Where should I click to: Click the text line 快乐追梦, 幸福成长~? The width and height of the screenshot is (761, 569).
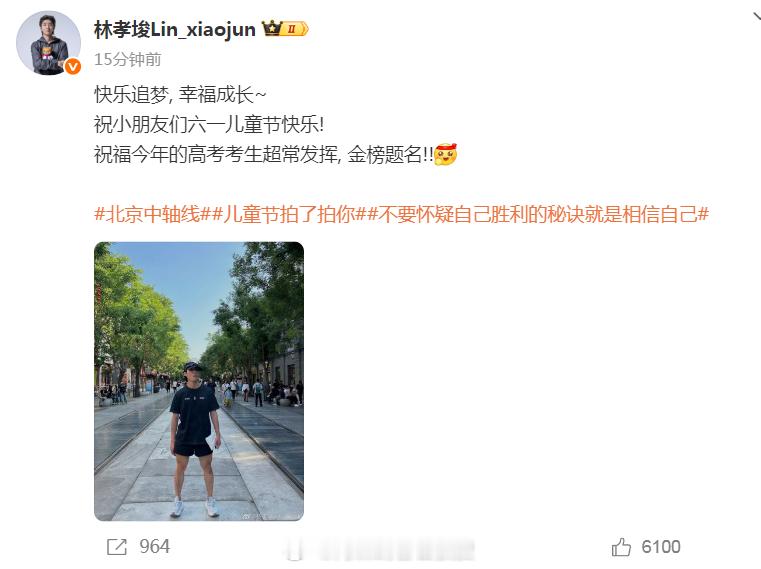180,95
